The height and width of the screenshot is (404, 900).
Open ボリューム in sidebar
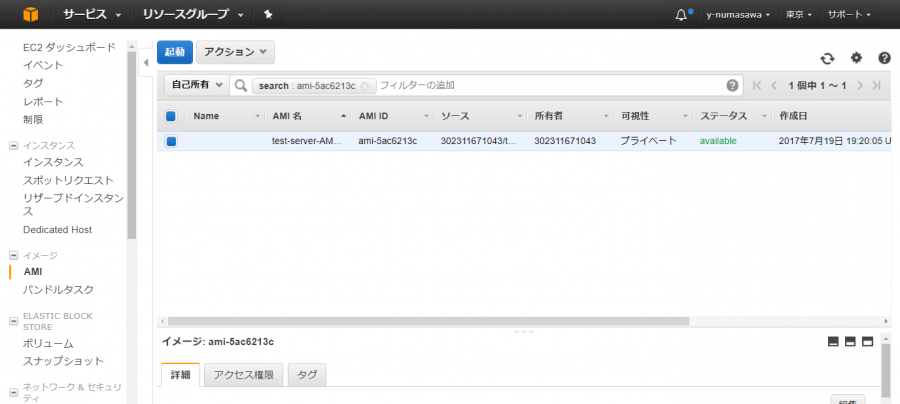click(48, 344)
